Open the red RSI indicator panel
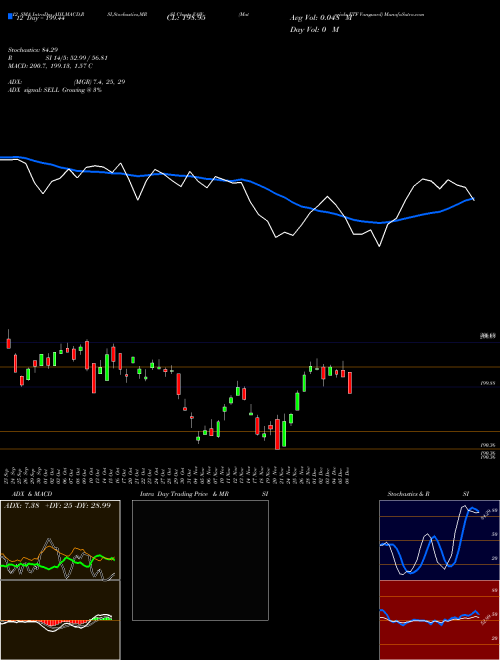 tap(439, 620)
